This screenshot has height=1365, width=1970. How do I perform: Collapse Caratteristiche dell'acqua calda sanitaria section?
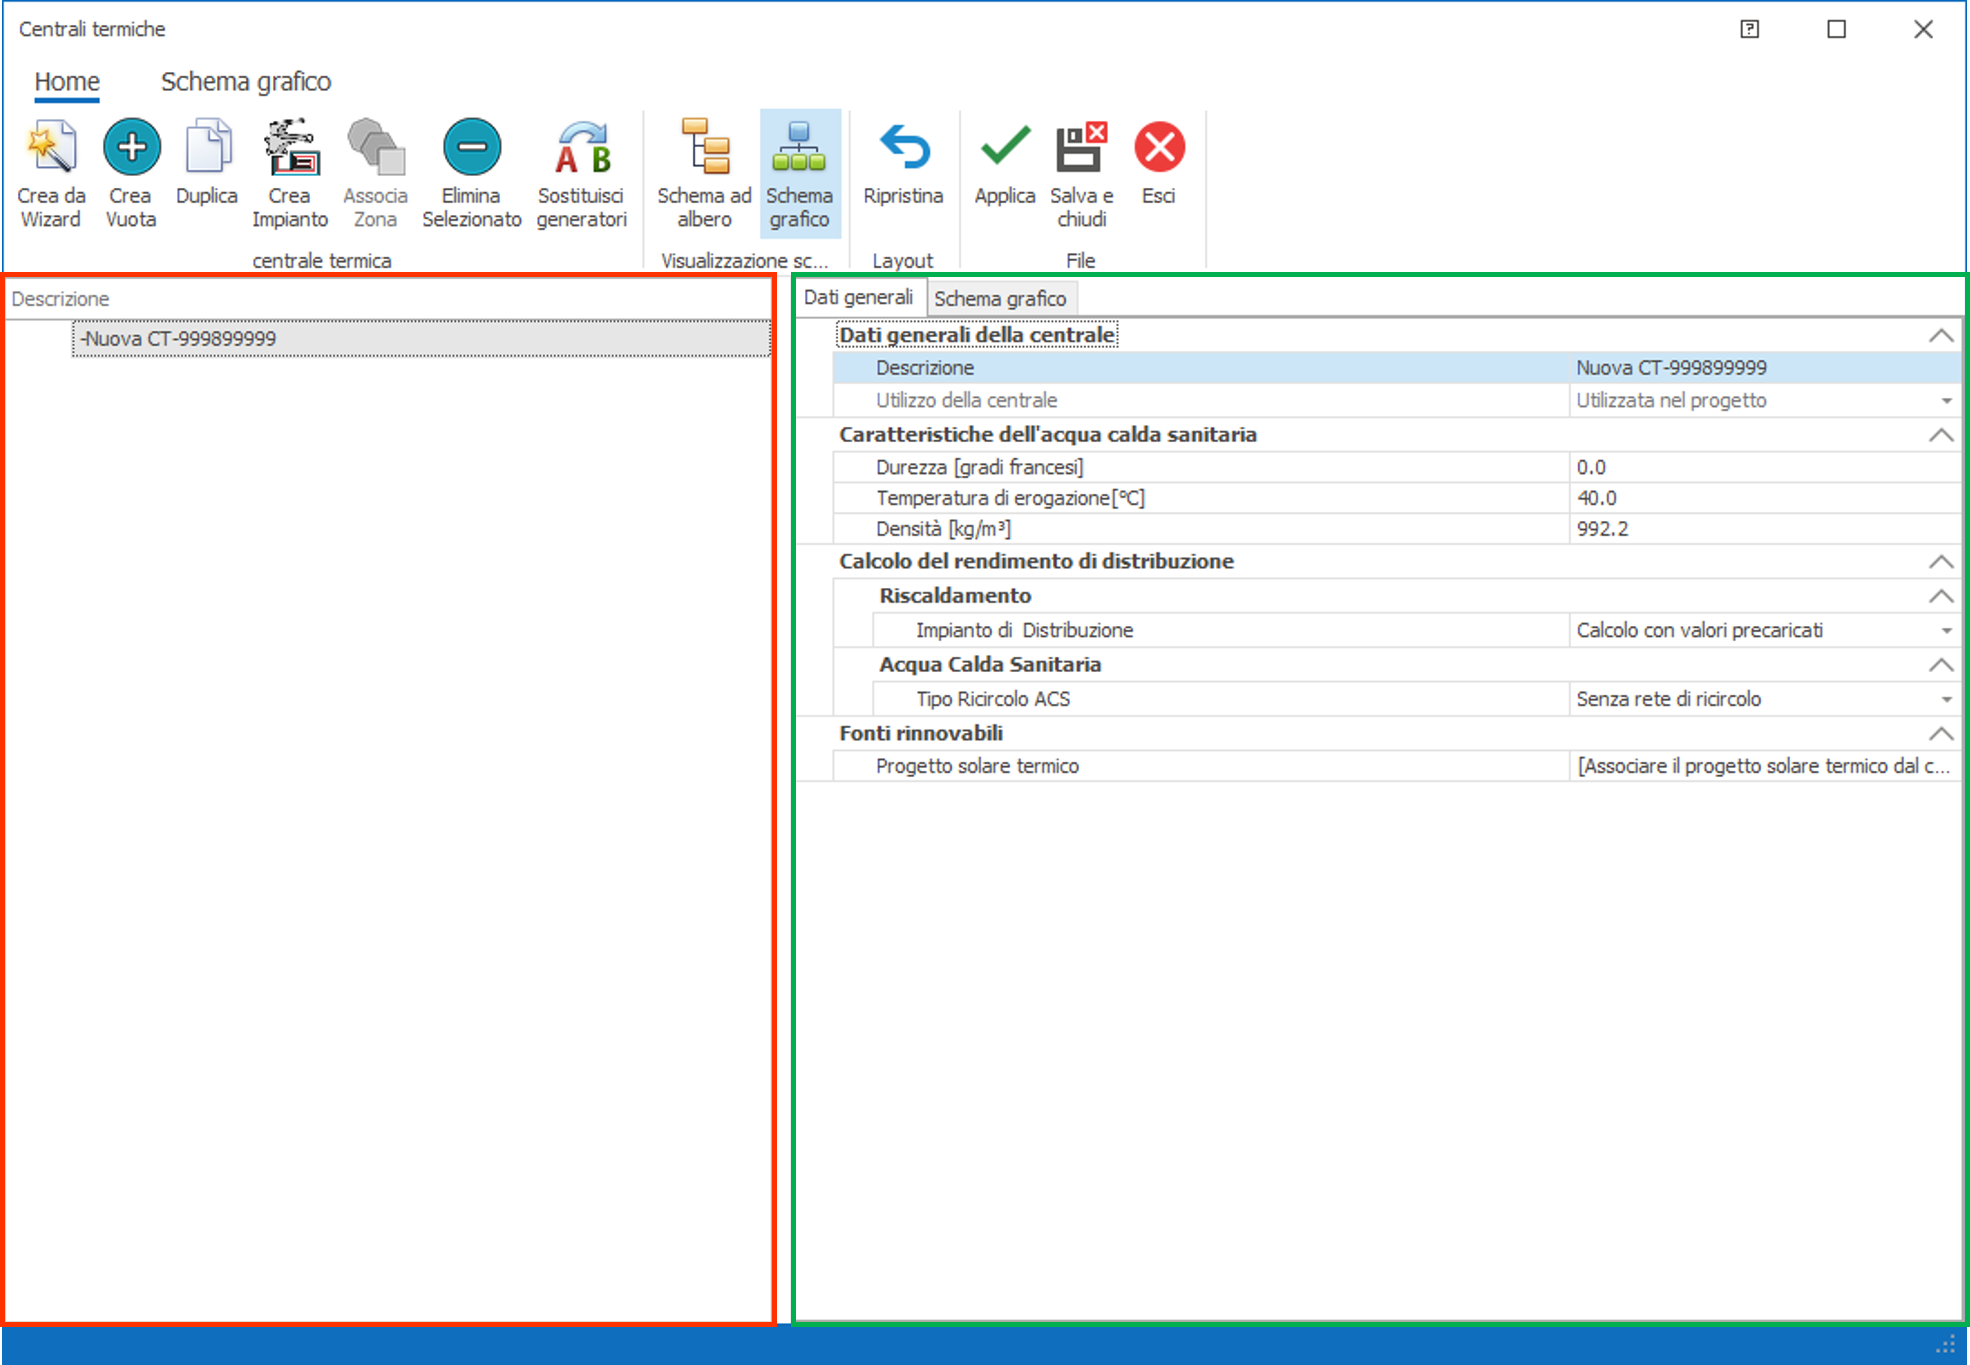tap(1940, 435)
